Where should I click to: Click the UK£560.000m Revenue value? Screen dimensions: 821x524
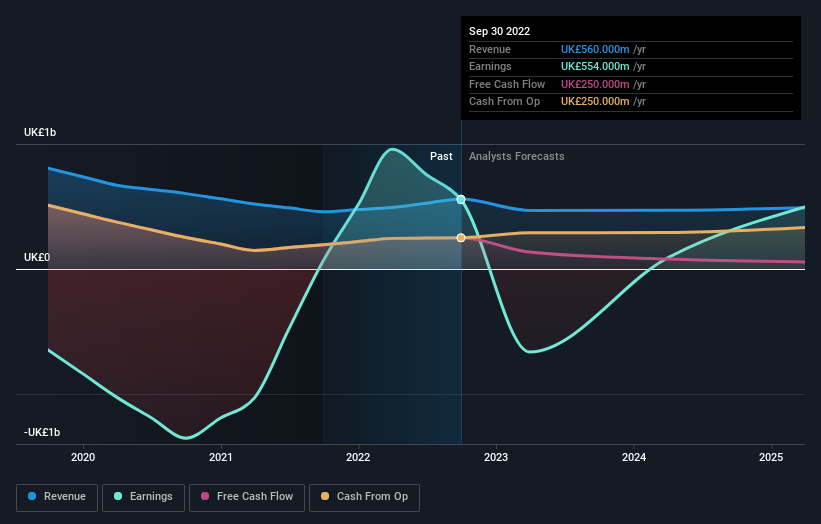click(x=595, y=49)
